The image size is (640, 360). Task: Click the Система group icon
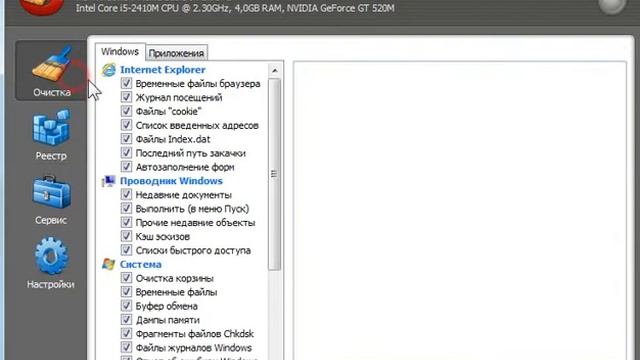click(x=109, y=264)
